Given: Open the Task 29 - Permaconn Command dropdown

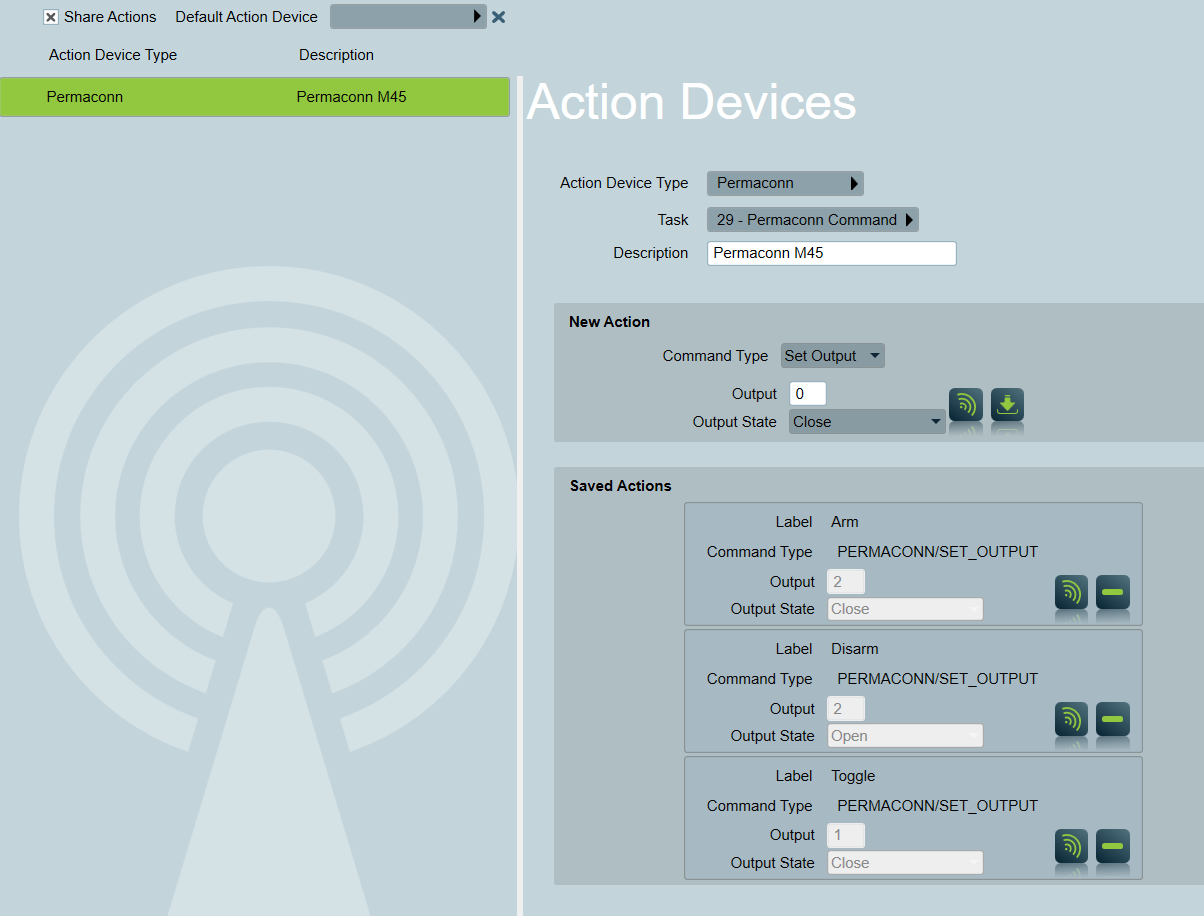Looking at the screenshot, I should click(813, 220).
